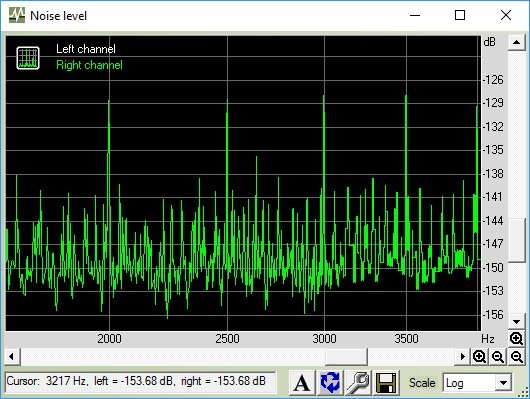Click the vertical scrollbar up arrow near dB

coord(516,42)
